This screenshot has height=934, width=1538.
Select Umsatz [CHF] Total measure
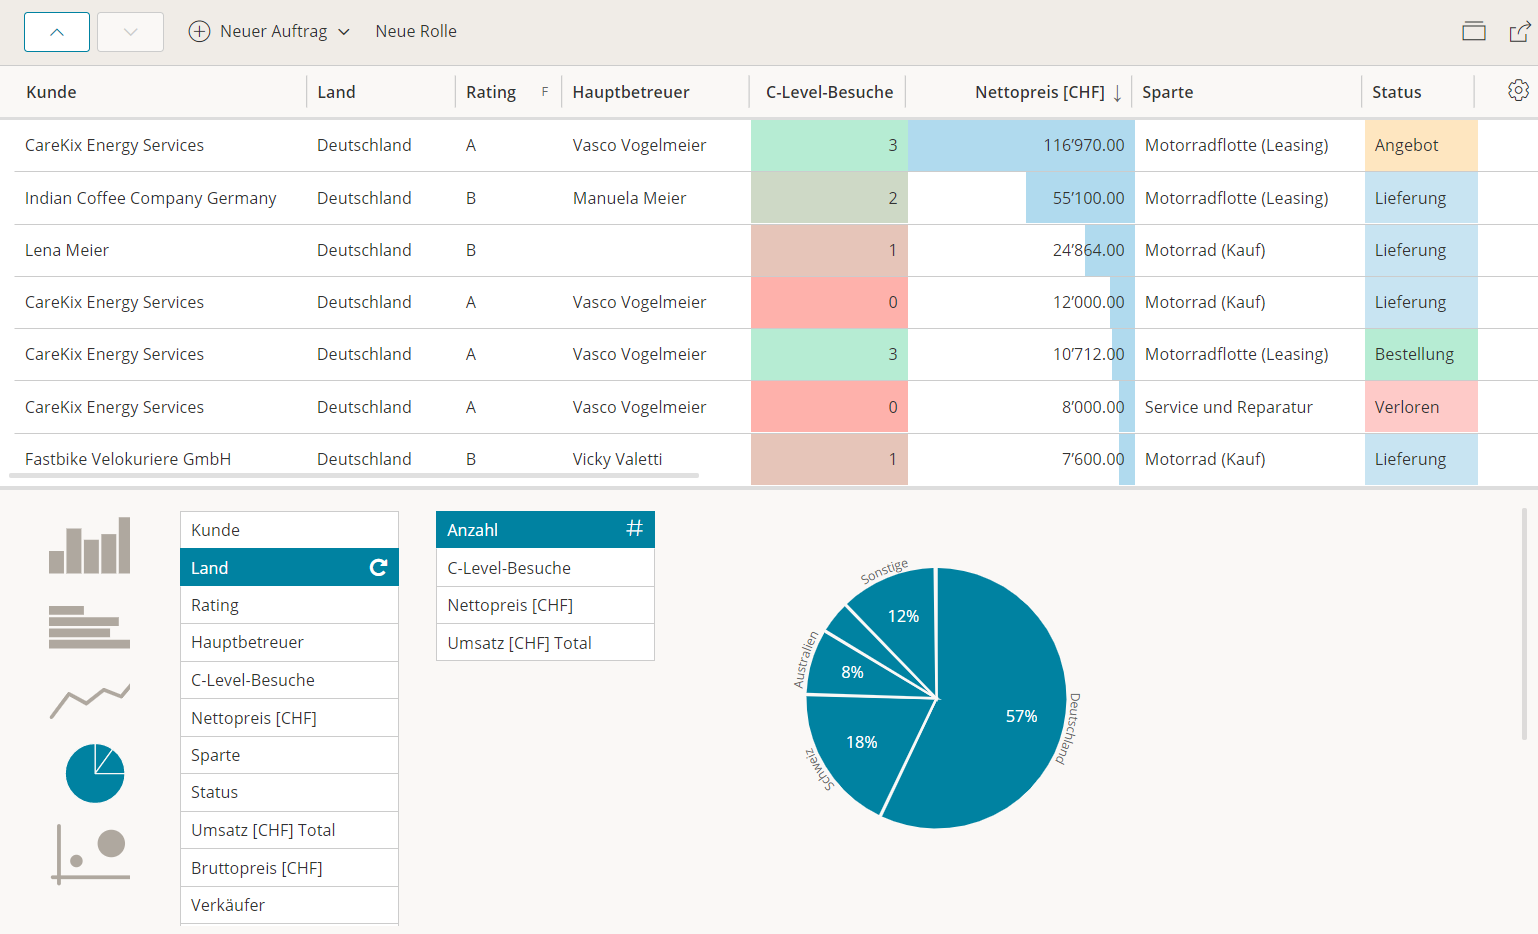545,643
